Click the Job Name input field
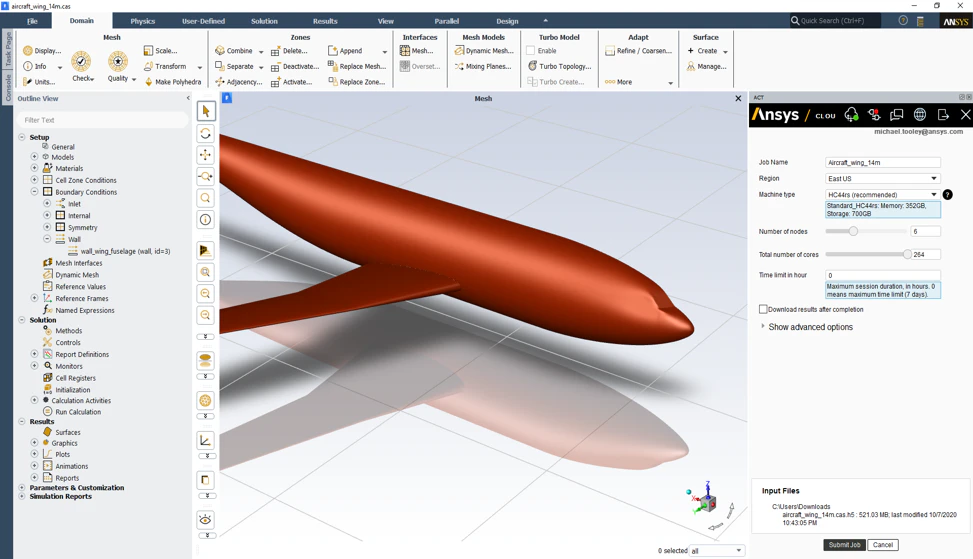 (x=883, y=163)
